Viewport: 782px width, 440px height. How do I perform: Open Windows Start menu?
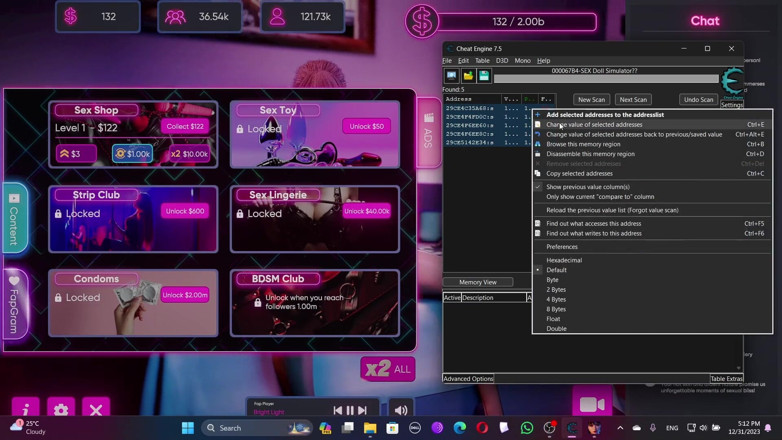(188, 428)
